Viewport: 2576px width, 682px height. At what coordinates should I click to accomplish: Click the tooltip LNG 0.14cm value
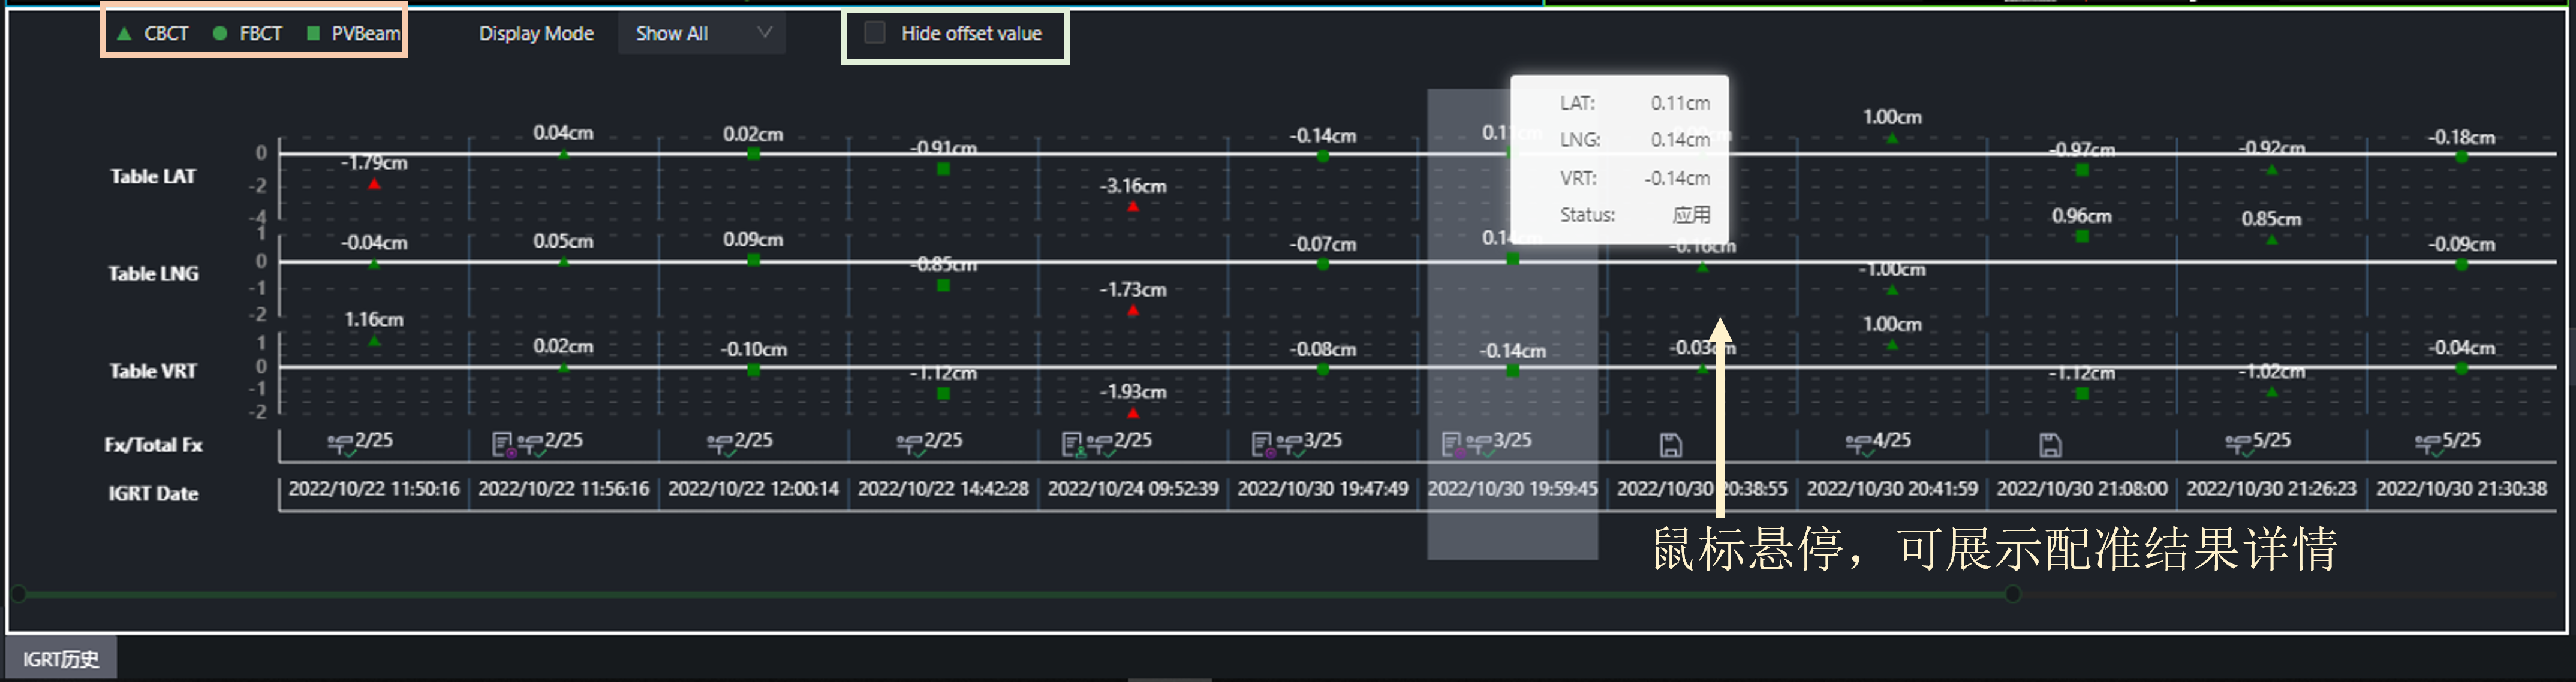tap(1680, 140)
